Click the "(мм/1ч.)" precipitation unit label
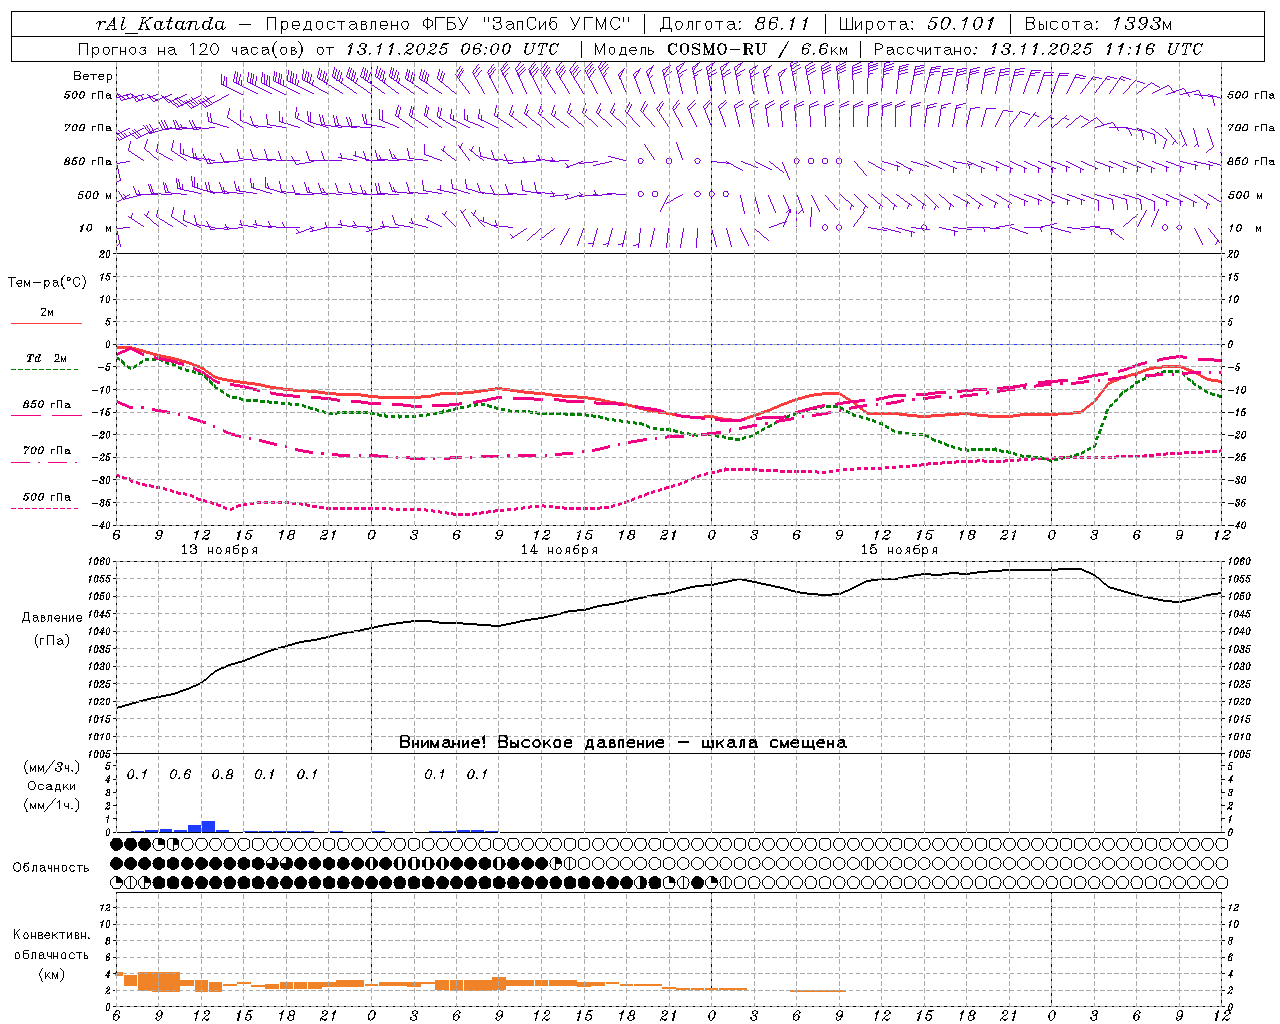This screenshot has width=1280, height=1024. pyautogui.click(x=52, y=806)
